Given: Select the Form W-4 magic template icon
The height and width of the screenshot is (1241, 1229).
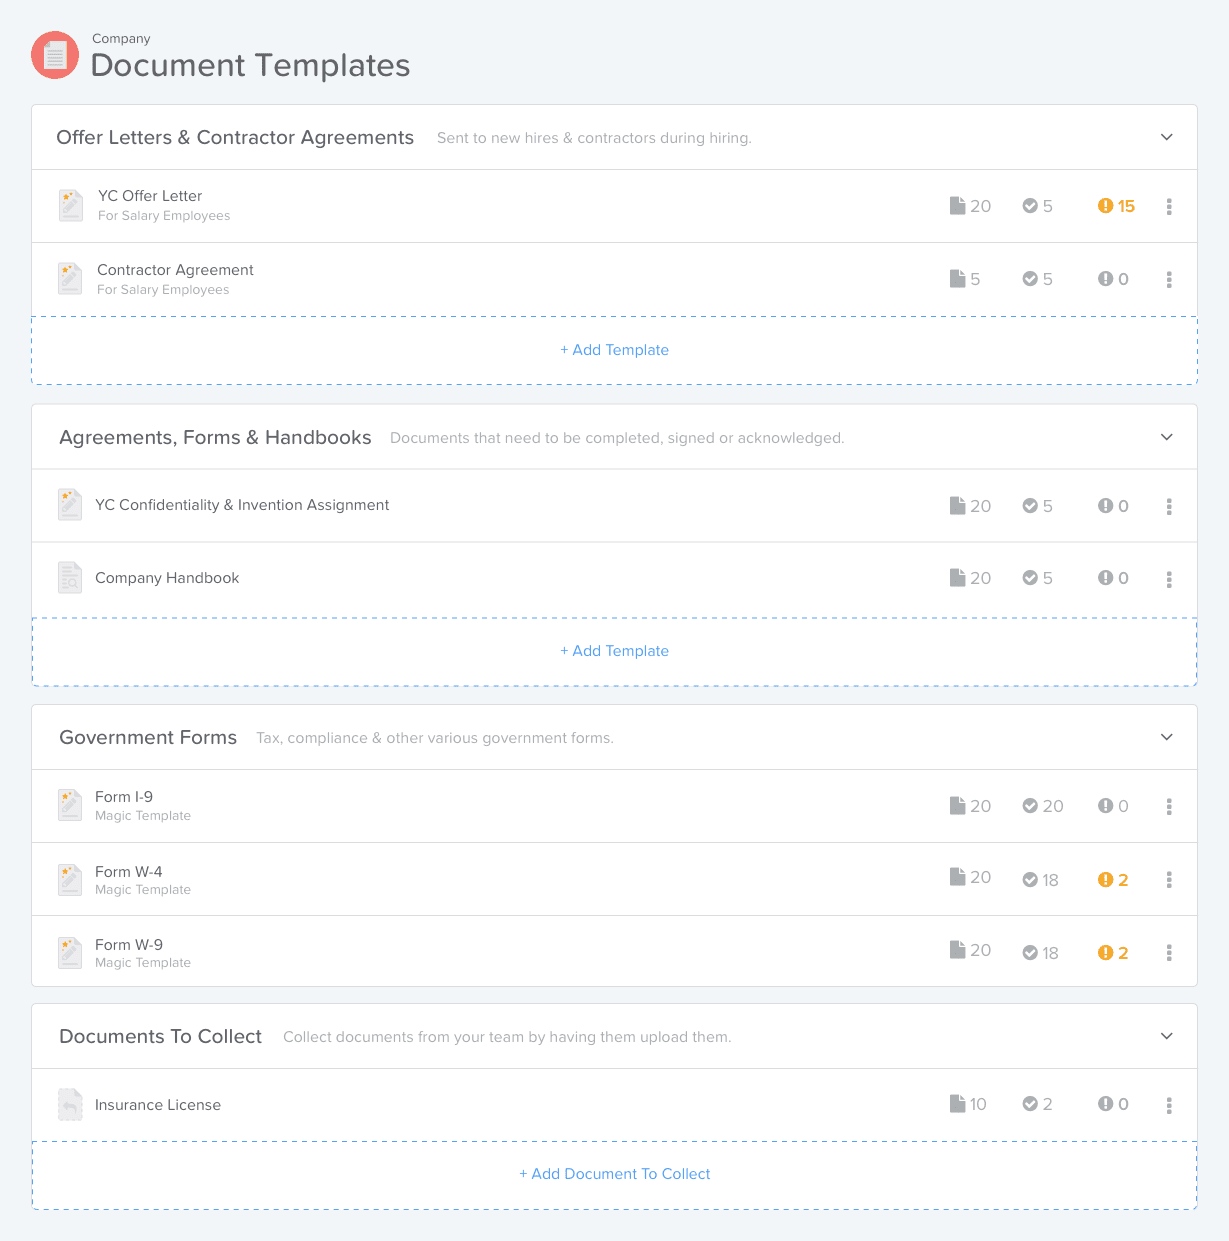Looking at the screenshot, I should 70,879.
